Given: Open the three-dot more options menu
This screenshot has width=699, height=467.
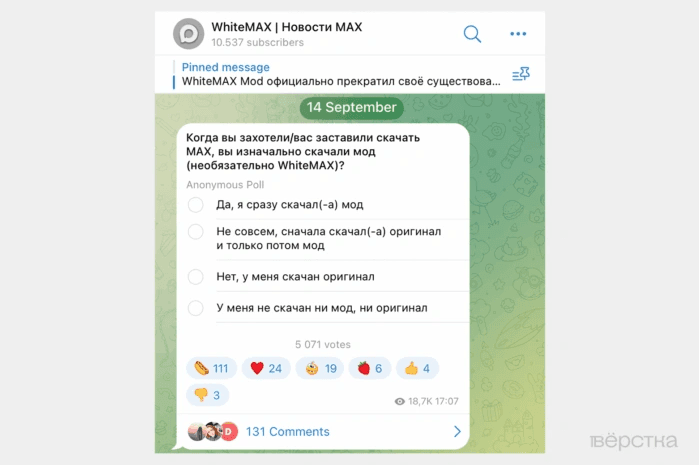Looking at the screenshot, I should click(x=518, y=34).
